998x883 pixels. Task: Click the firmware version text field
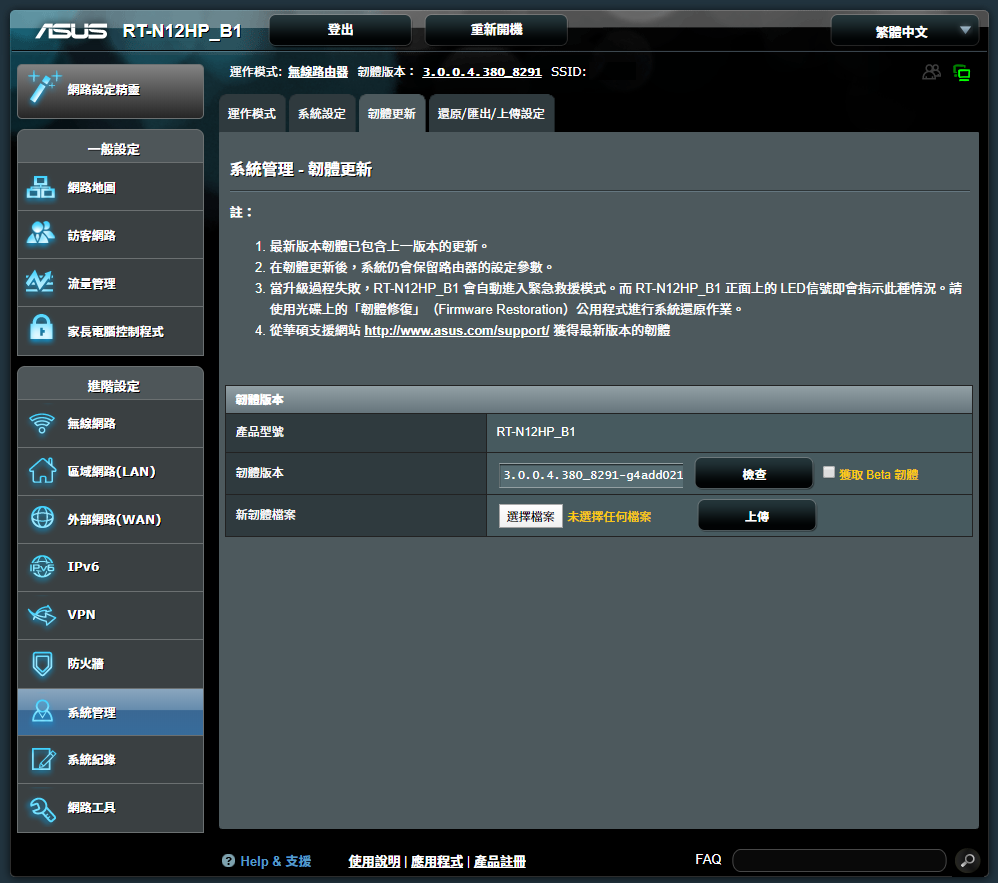591,475
